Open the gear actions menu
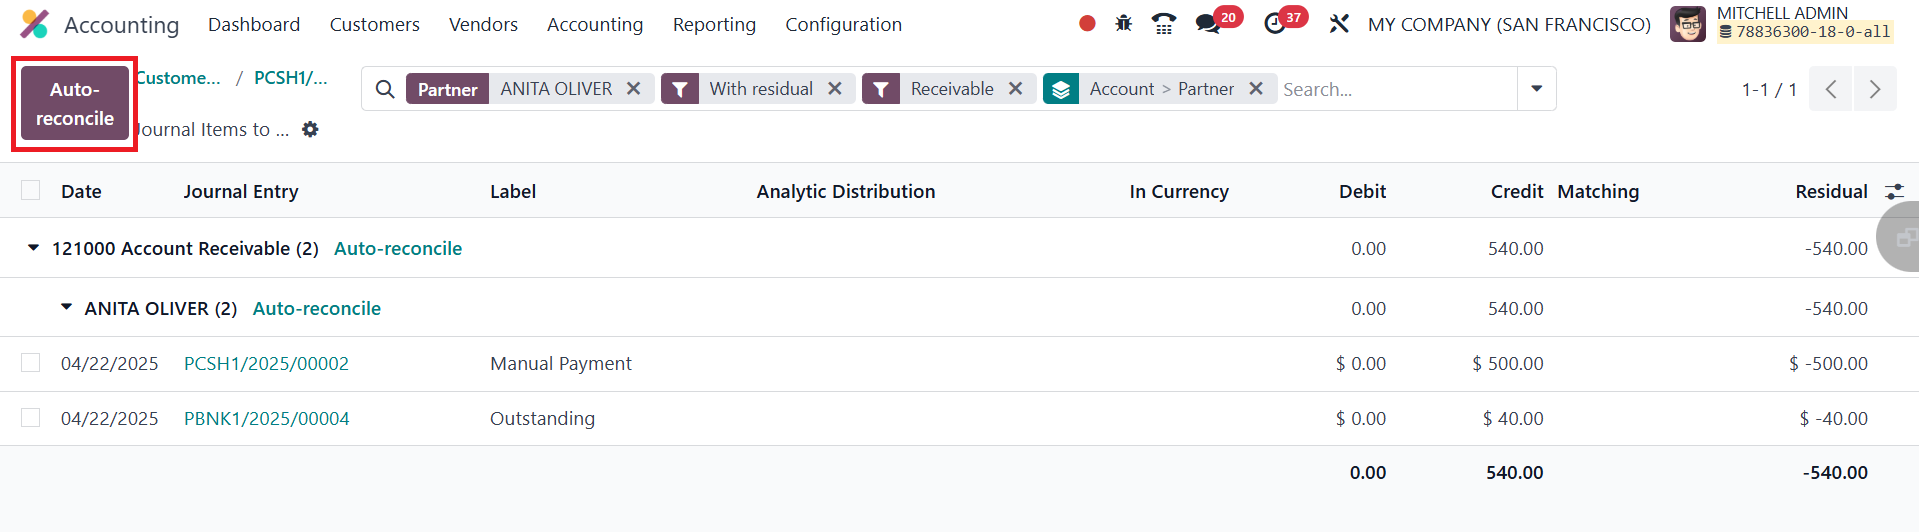Viewport: 1919px width, 532px height. [x=311, y=129]
